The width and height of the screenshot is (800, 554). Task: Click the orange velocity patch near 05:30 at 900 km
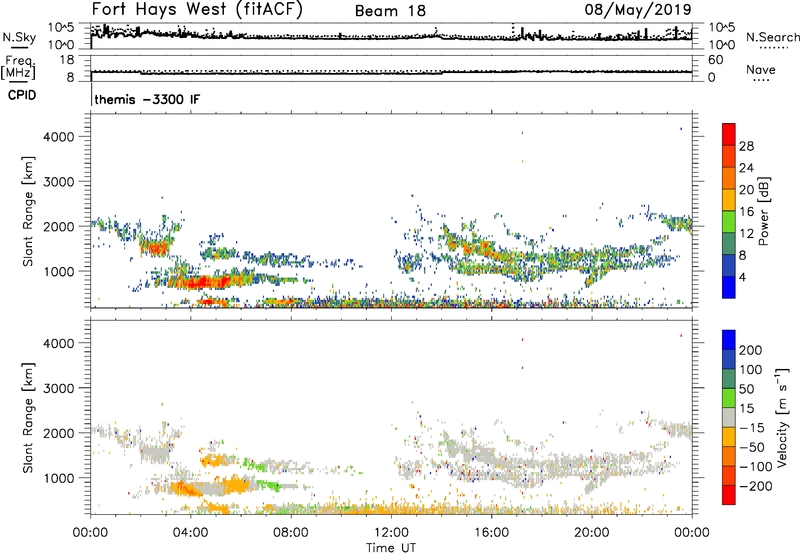(x=235, y=483)
